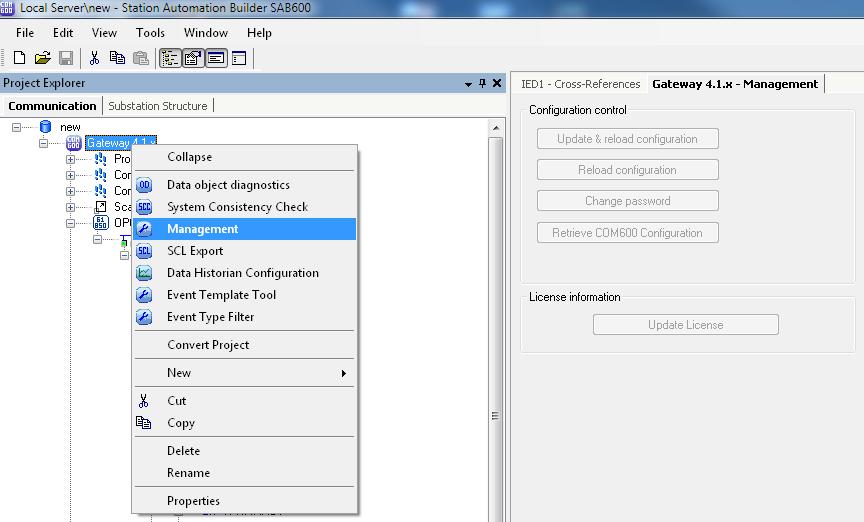This screenshot has width=864, height=522.
Task: Collapse the OPC server tree node
Action: 71,223
